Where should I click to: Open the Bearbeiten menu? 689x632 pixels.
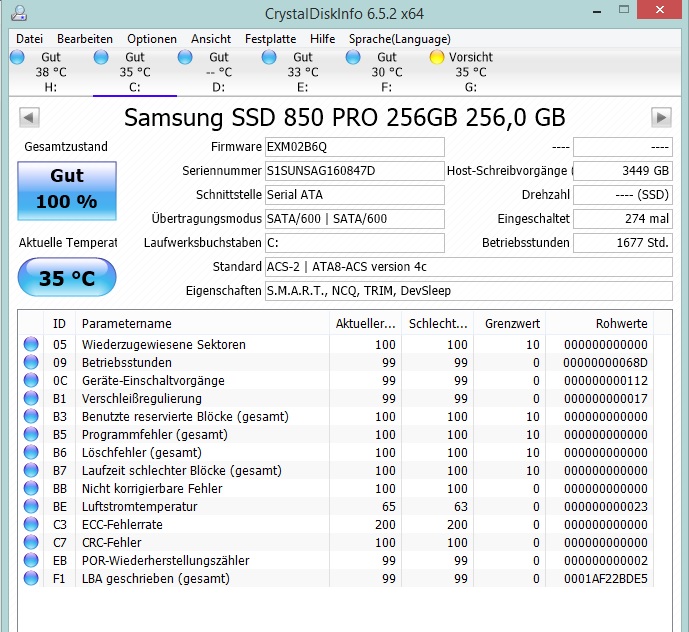click(85, 39)
